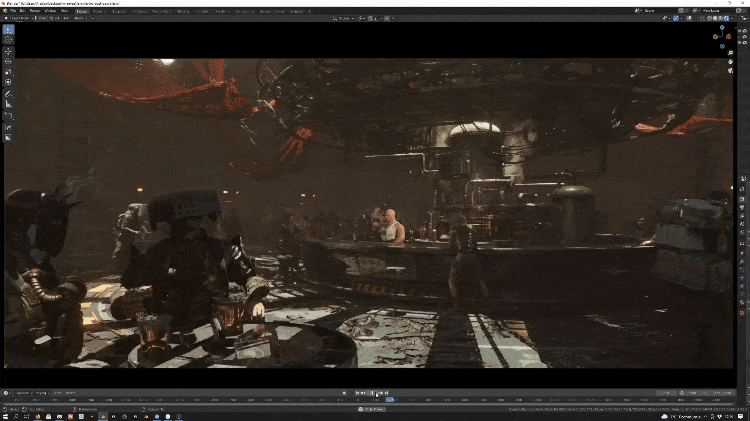The height and width of the screenshot is (421, 750).
Task: Open the timeline Marker menu
Action: pyautogui.click(x=70, y=393)
